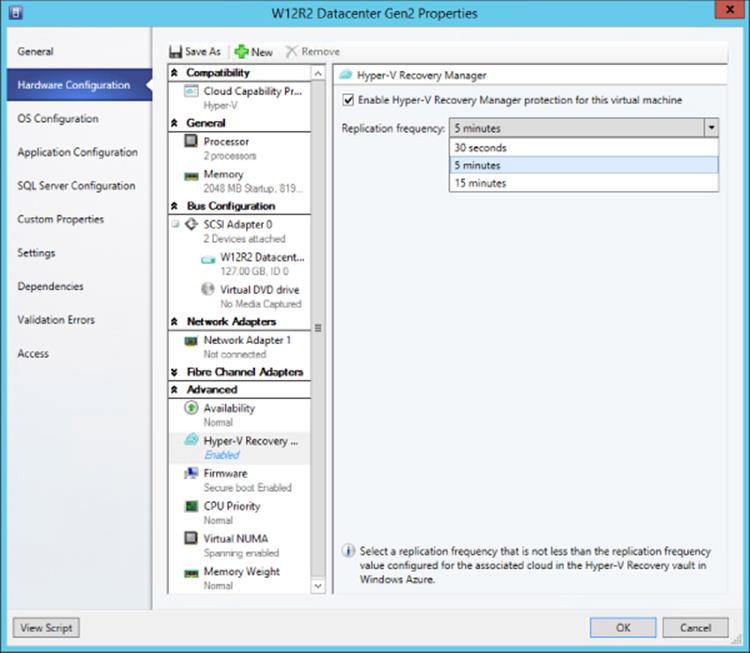Open SQL Server Configuration
This screenshot has height=653, width=750.
[x=79, y=185]
